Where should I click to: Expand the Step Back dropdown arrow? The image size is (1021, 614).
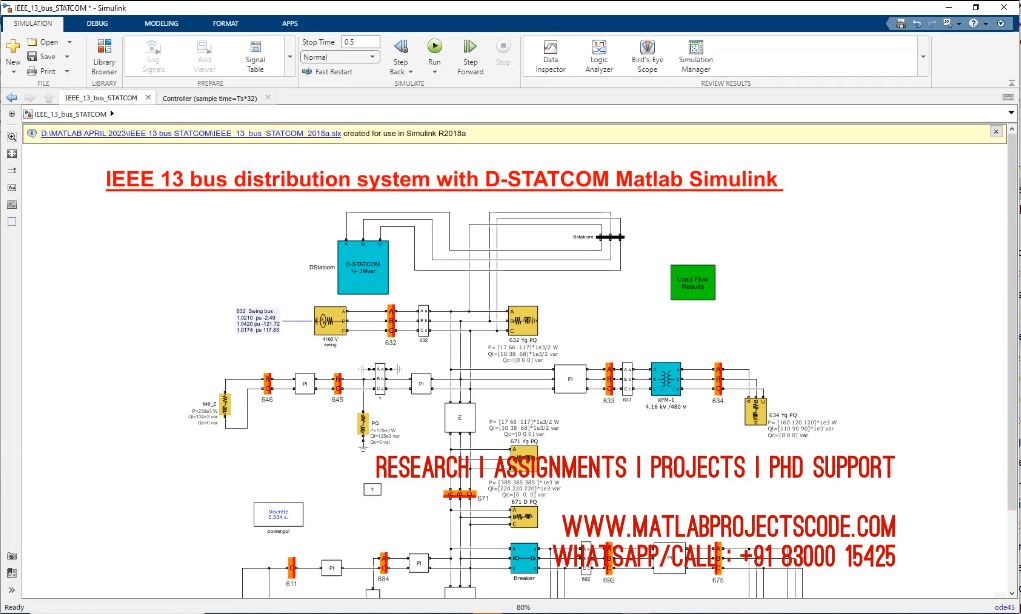410,72
